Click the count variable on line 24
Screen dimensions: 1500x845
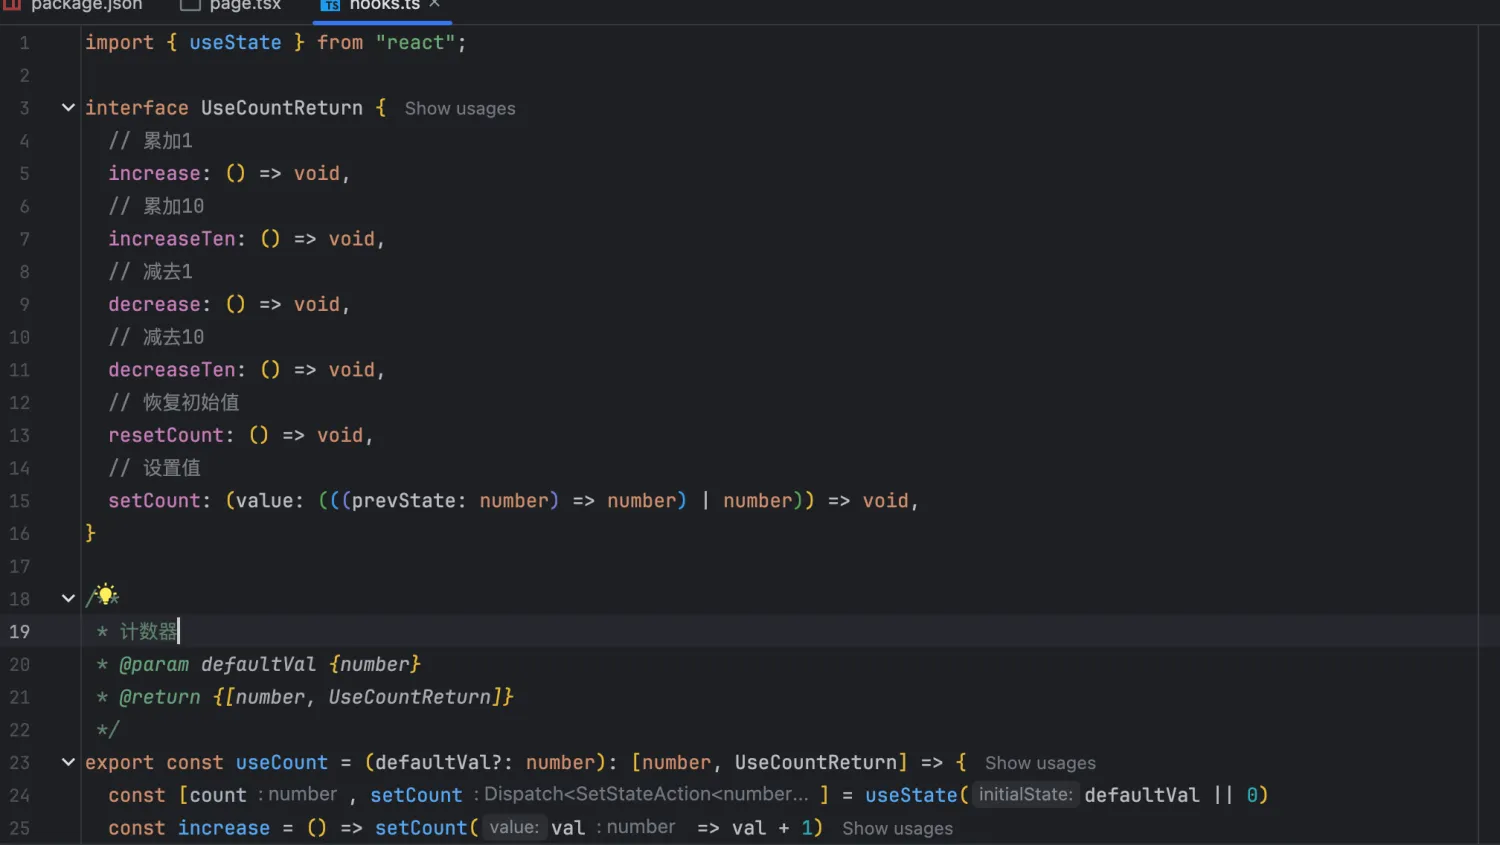[218, 796]
